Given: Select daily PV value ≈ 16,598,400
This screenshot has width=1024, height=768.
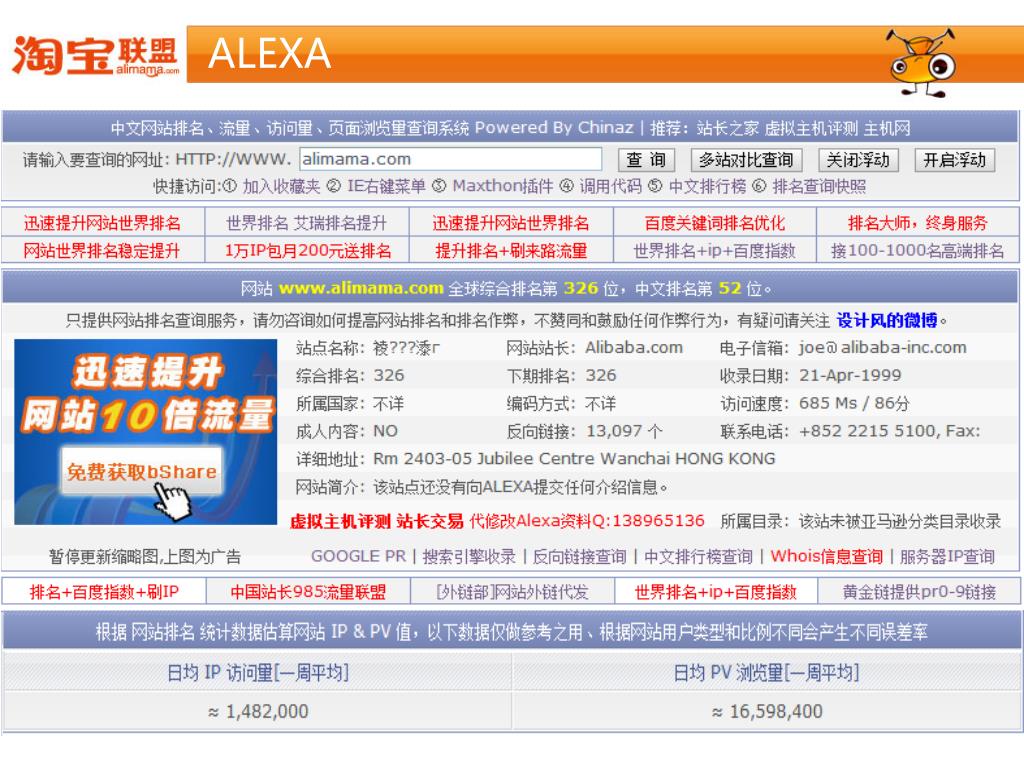Looking at the screenshot, I should point(767,711).
